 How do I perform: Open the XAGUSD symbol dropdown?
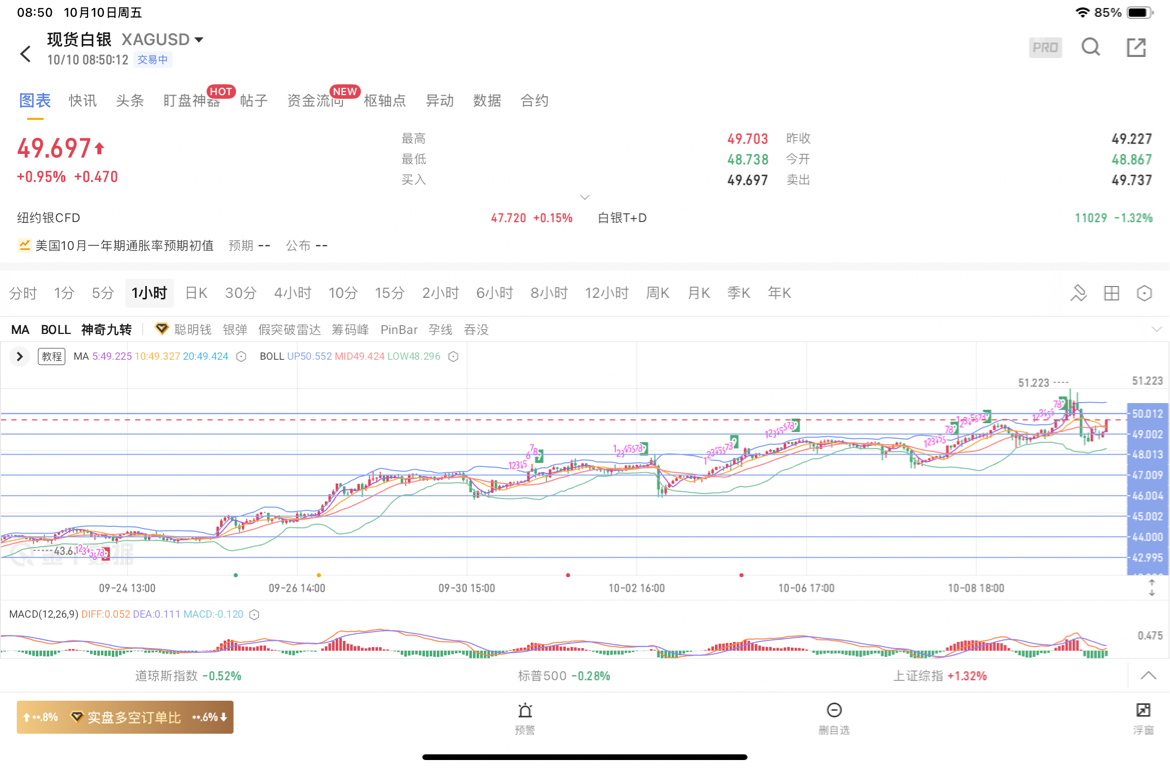pos(199,40)
